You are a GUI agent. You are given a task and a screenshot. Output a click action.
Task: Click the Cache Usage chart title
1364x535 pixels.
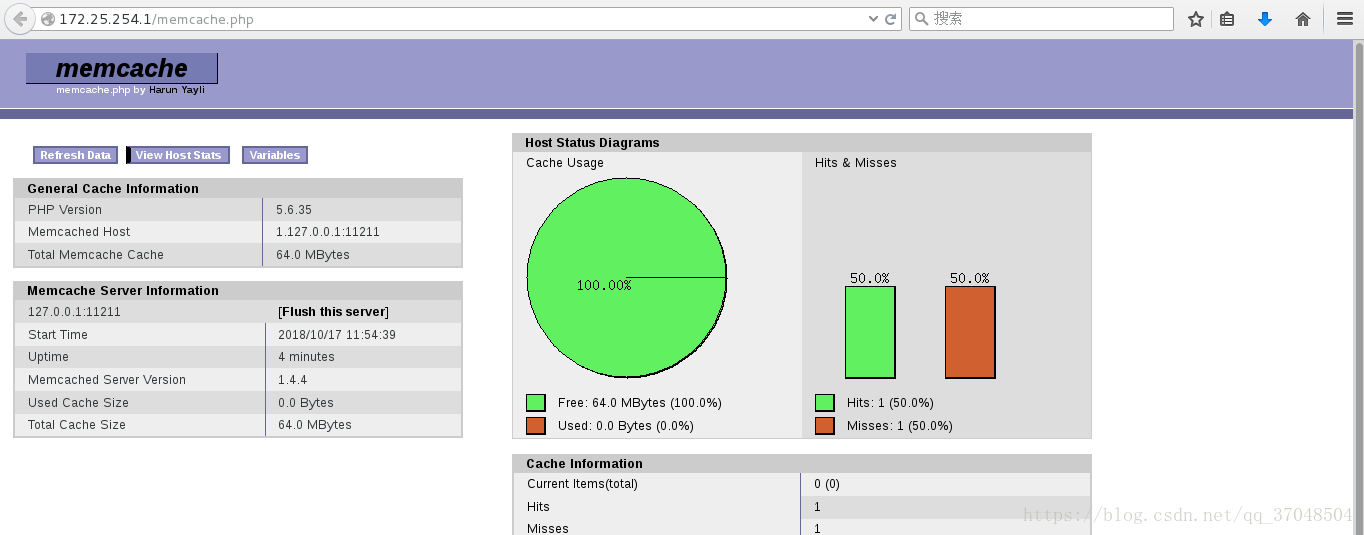point(565,163)
